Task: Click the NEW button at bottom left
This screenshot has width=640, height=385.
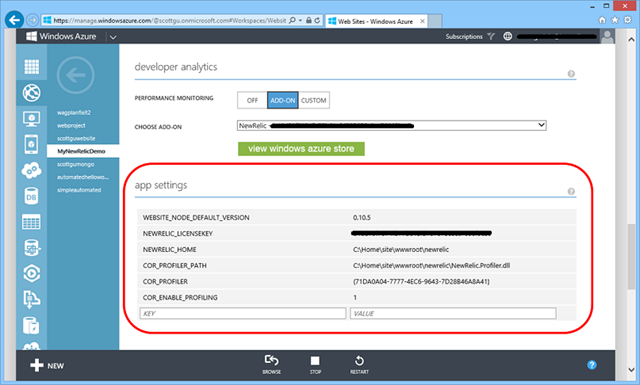Action: (x=47, y=365)
